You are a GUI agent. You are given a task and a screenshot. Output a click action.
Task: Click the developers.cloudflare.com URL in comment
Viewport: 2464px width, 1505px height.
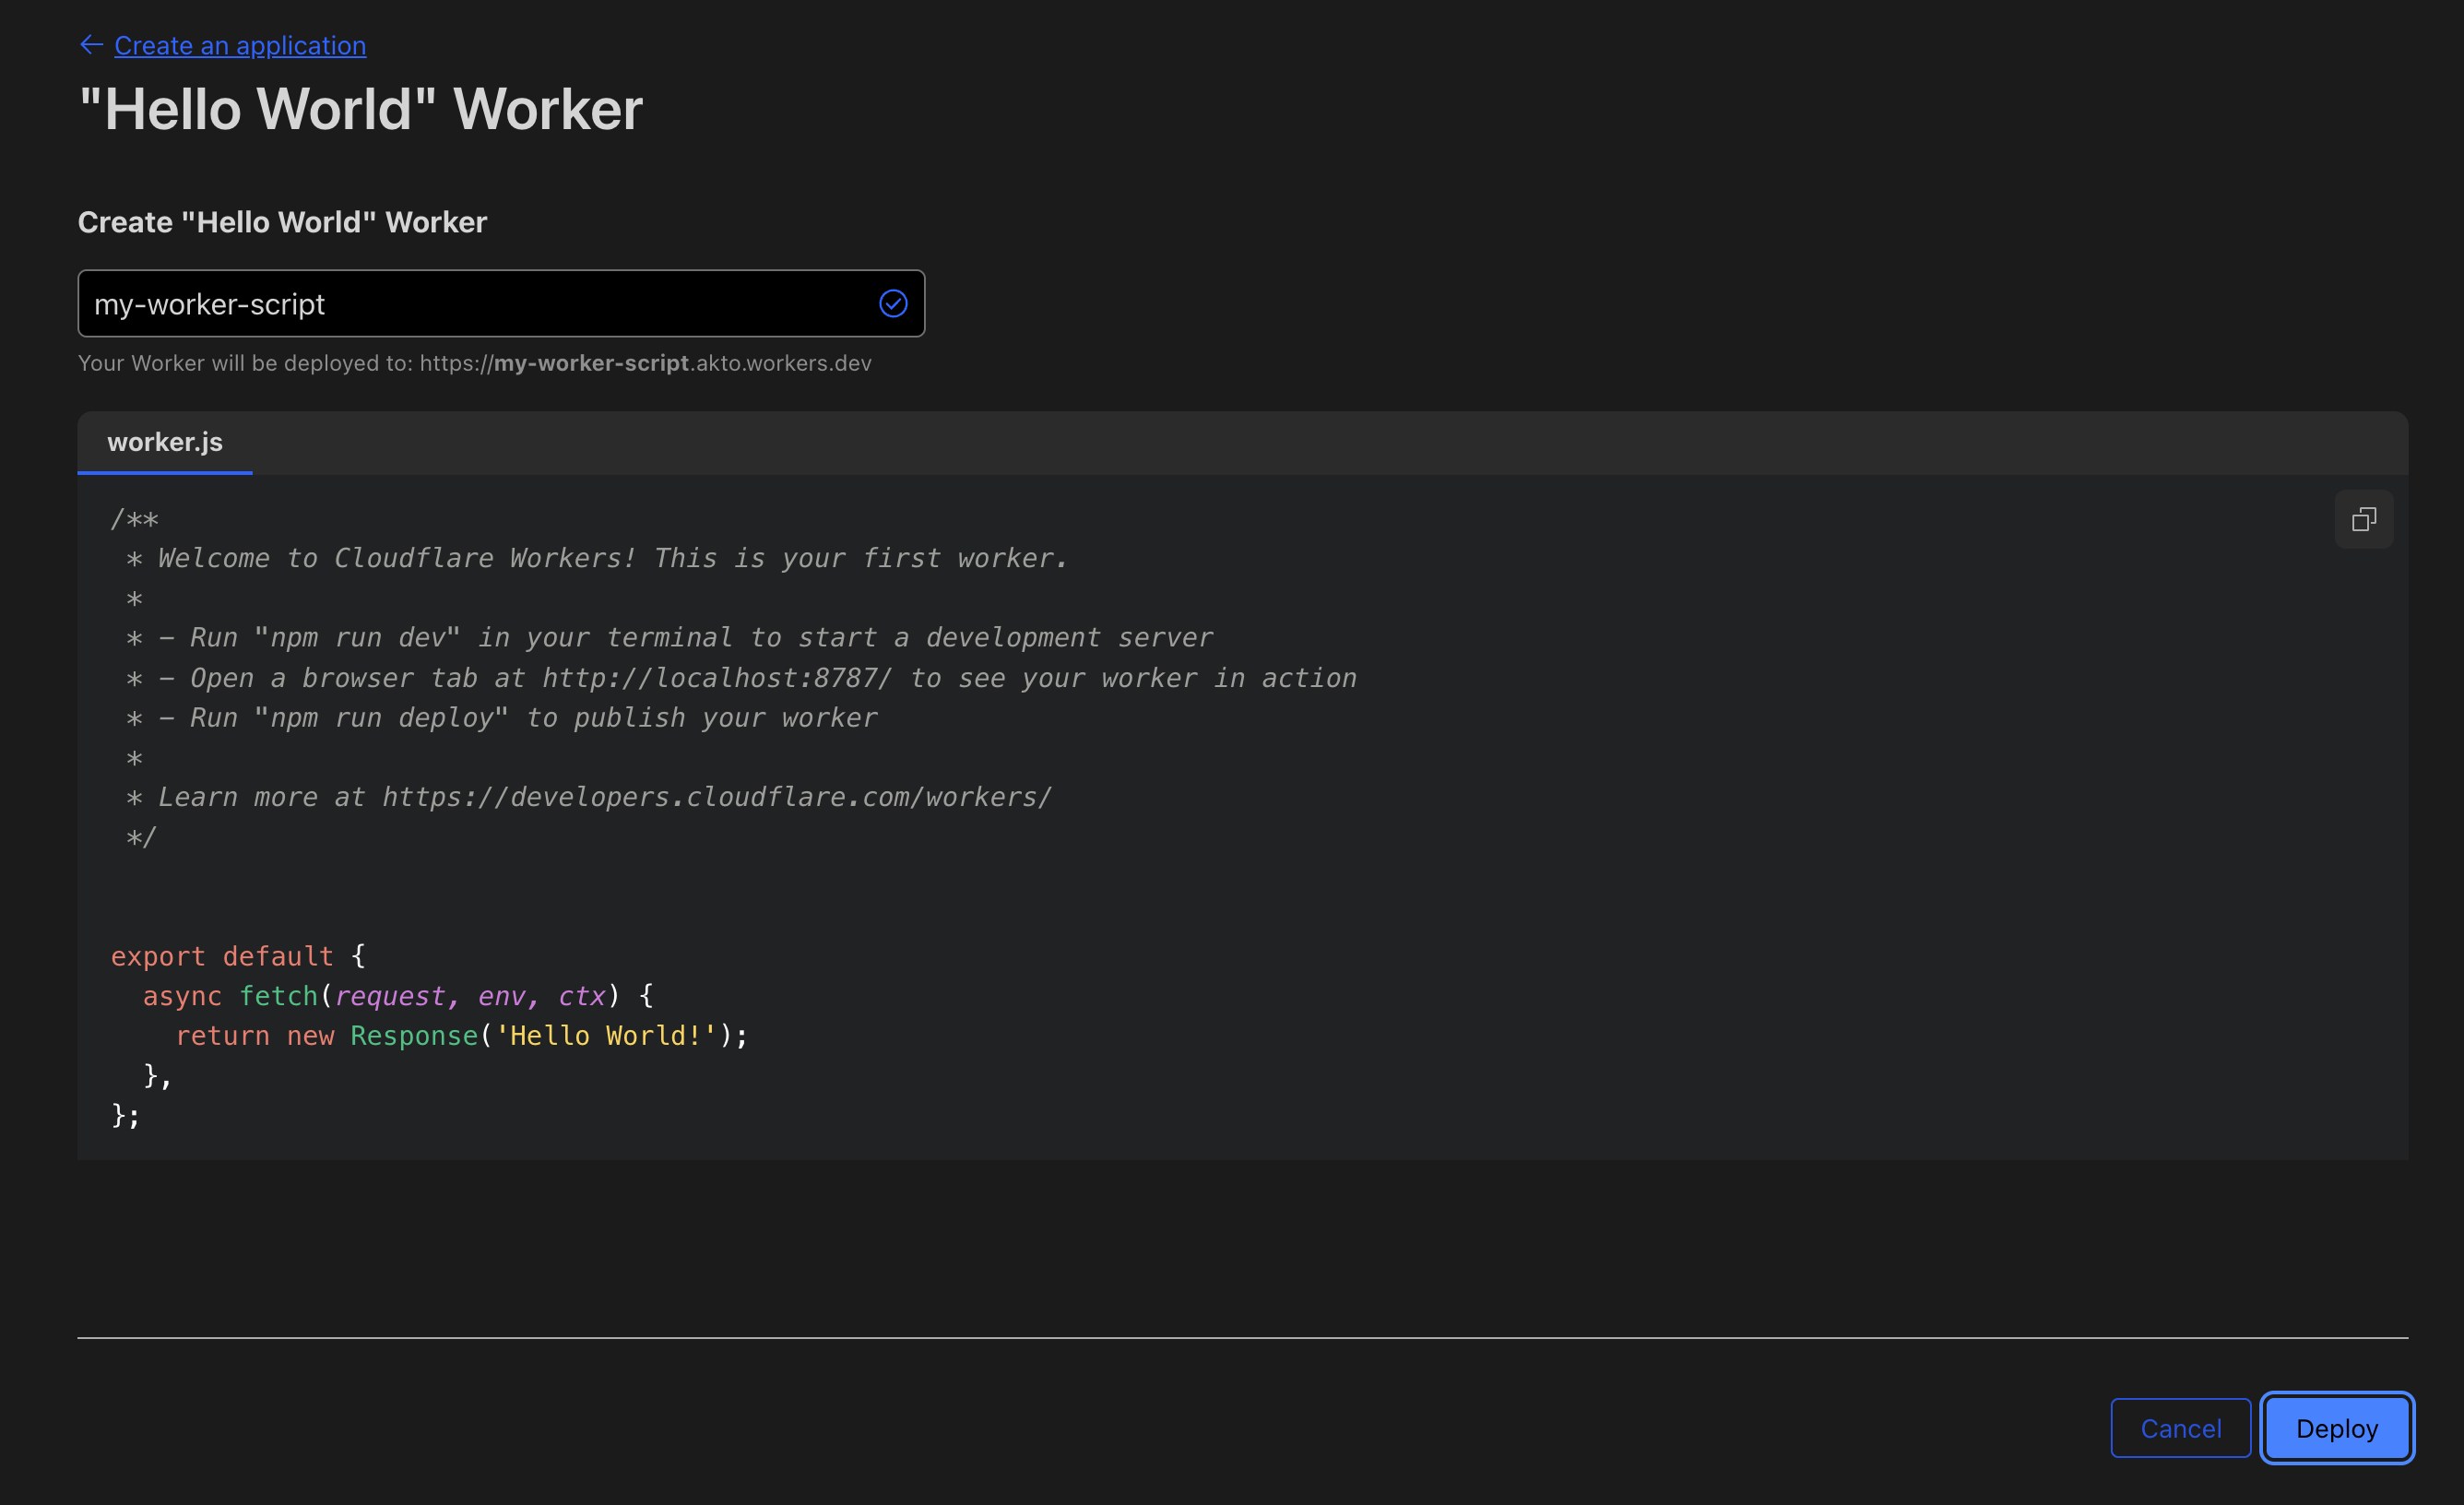(716, 797)
